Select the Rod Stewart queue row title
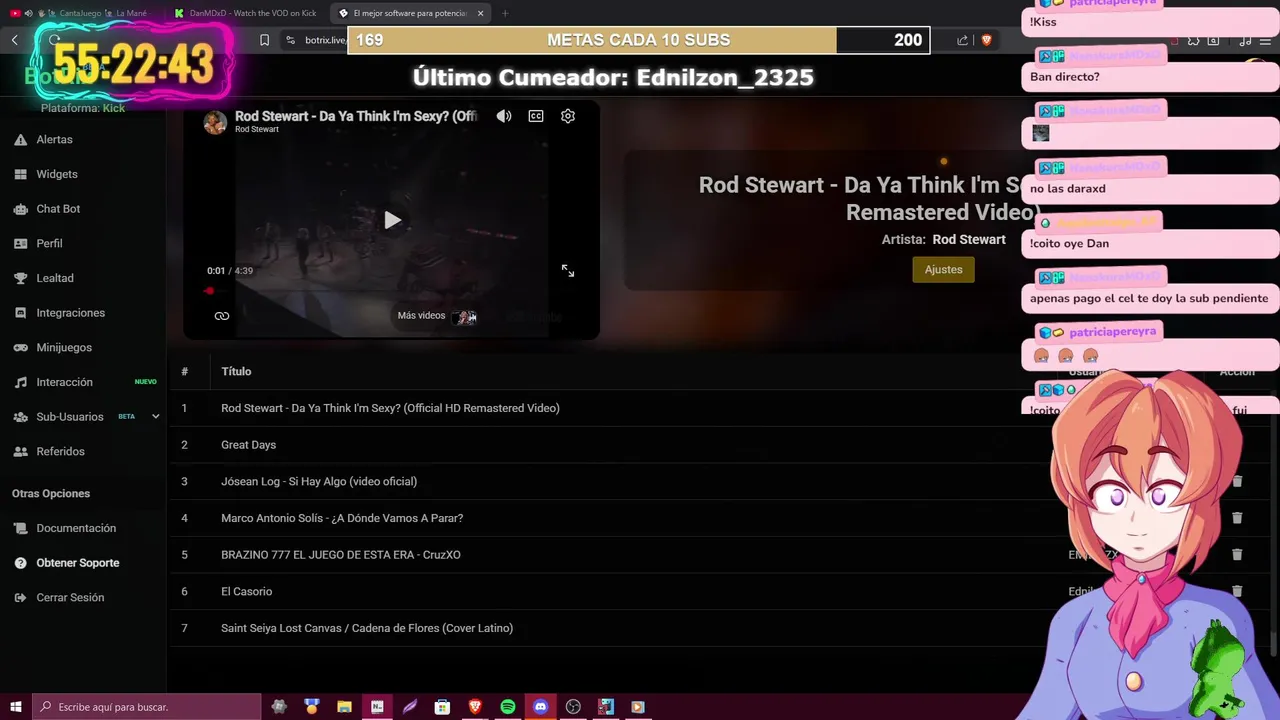The height and width of the screenshot is (720, 1280). [x=390, y=408]
